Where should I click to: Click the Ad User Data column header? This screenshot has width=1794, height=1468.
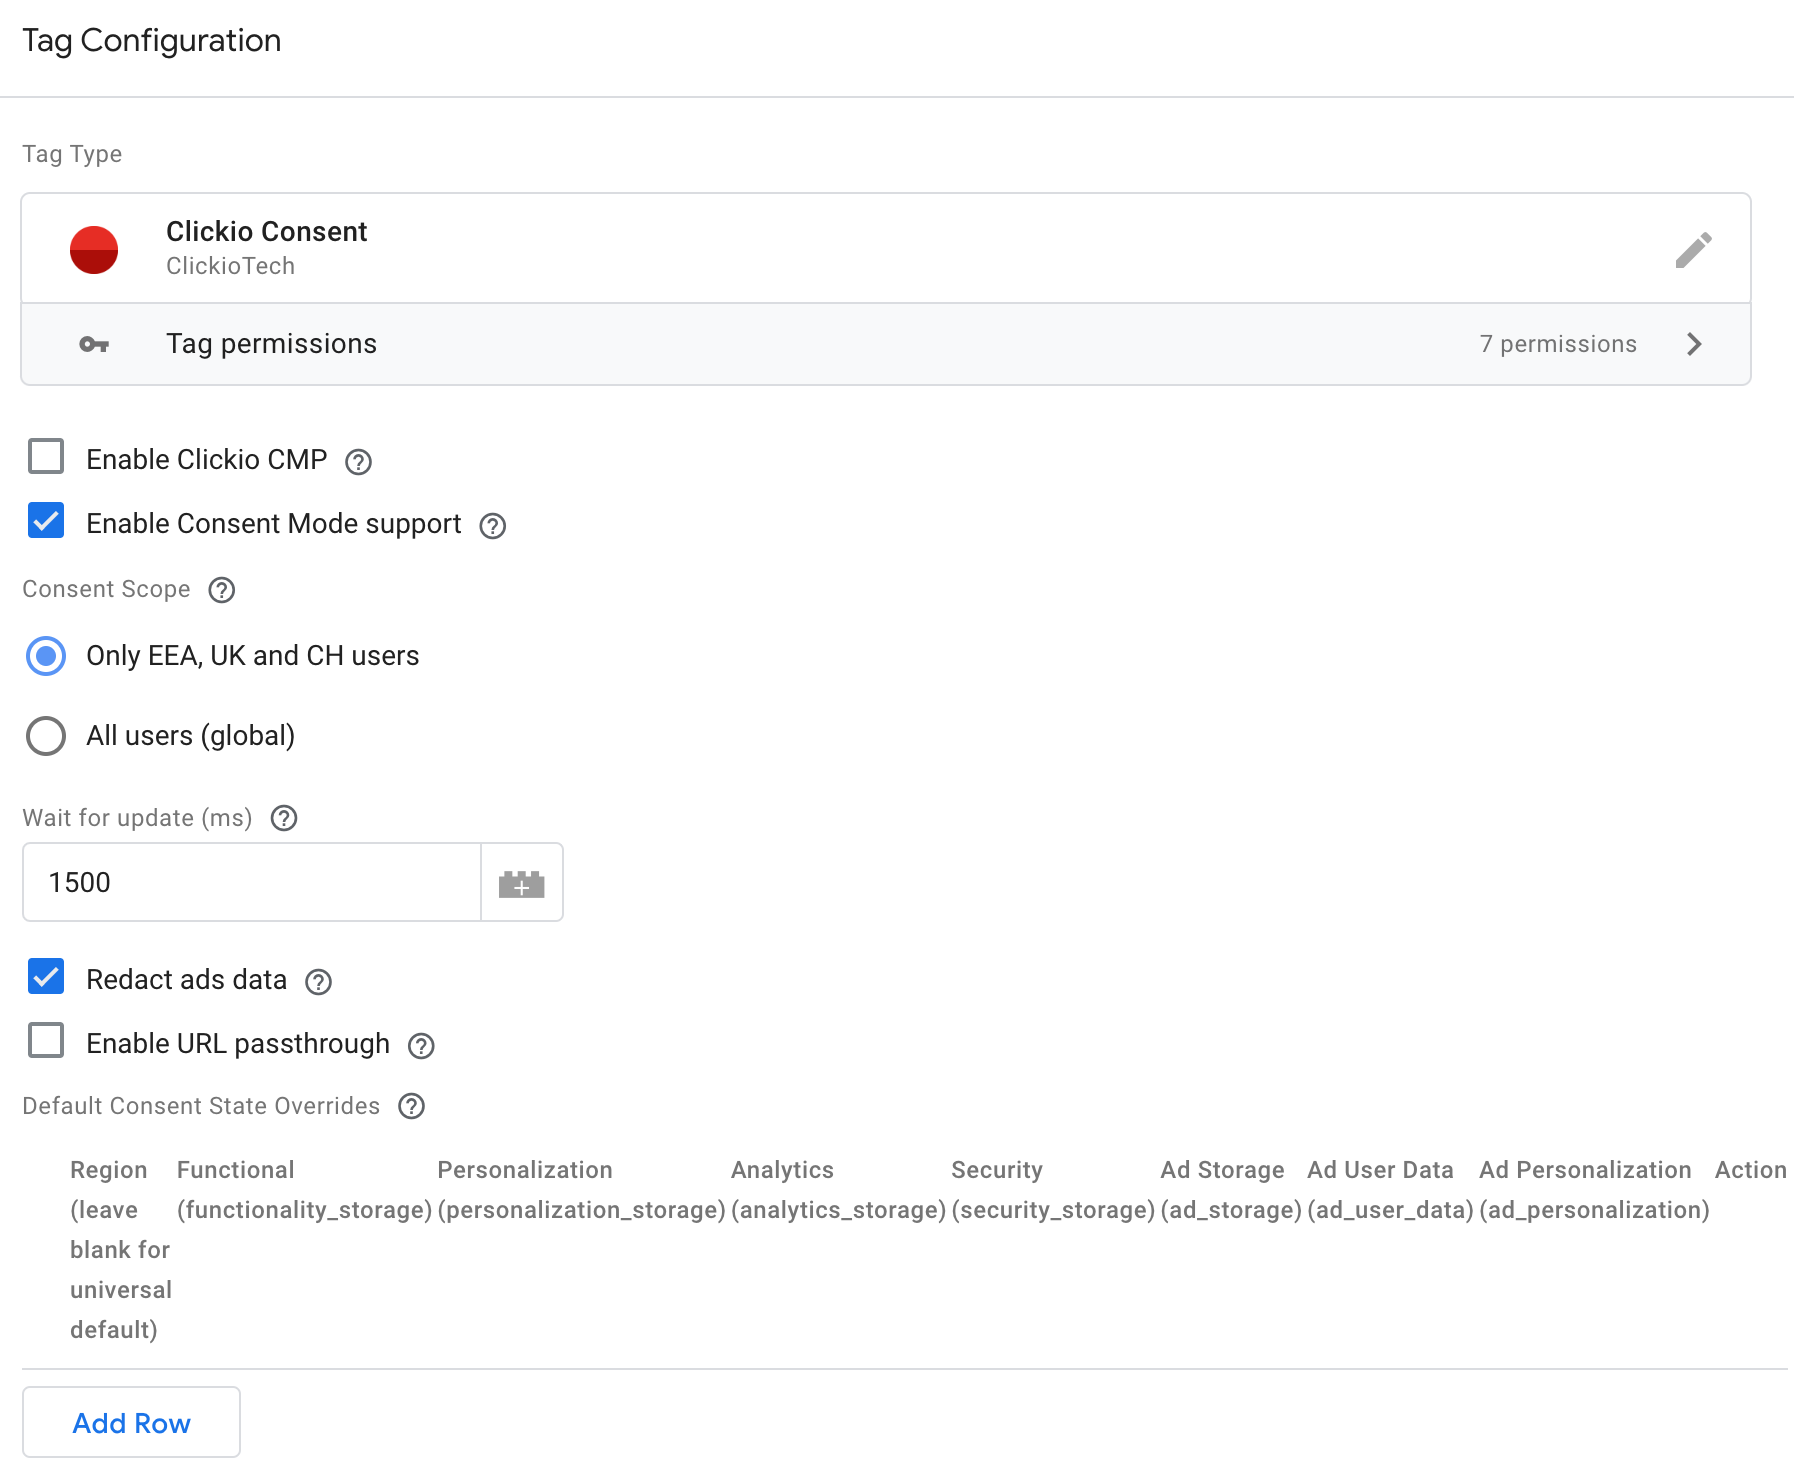pyautogui.click(x=1390, y=1190)
